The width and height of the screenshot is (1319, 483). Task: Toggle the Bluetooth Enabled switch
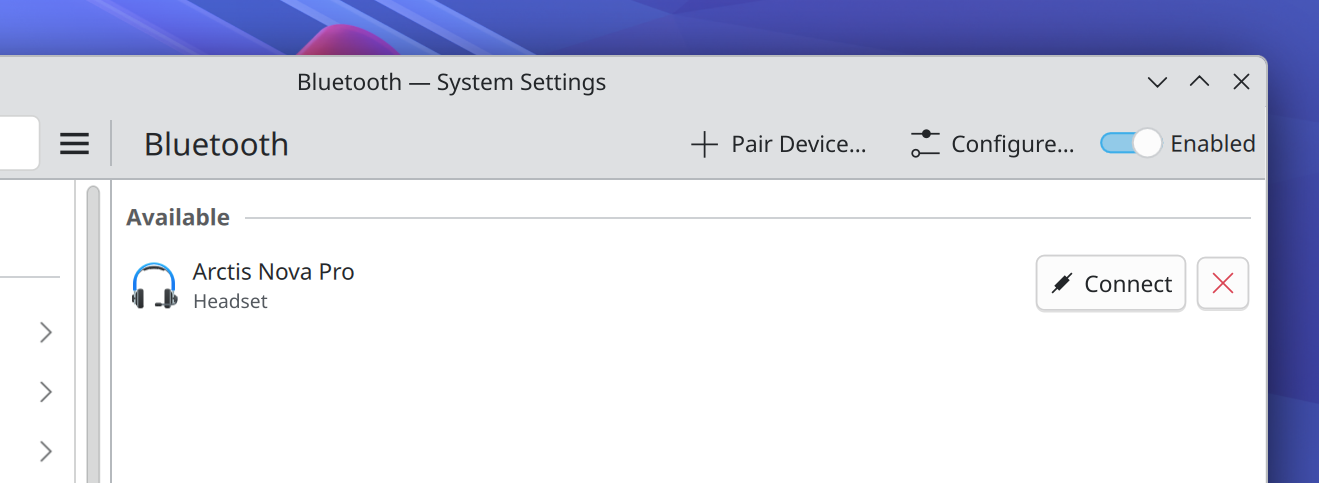point(1130,144)
